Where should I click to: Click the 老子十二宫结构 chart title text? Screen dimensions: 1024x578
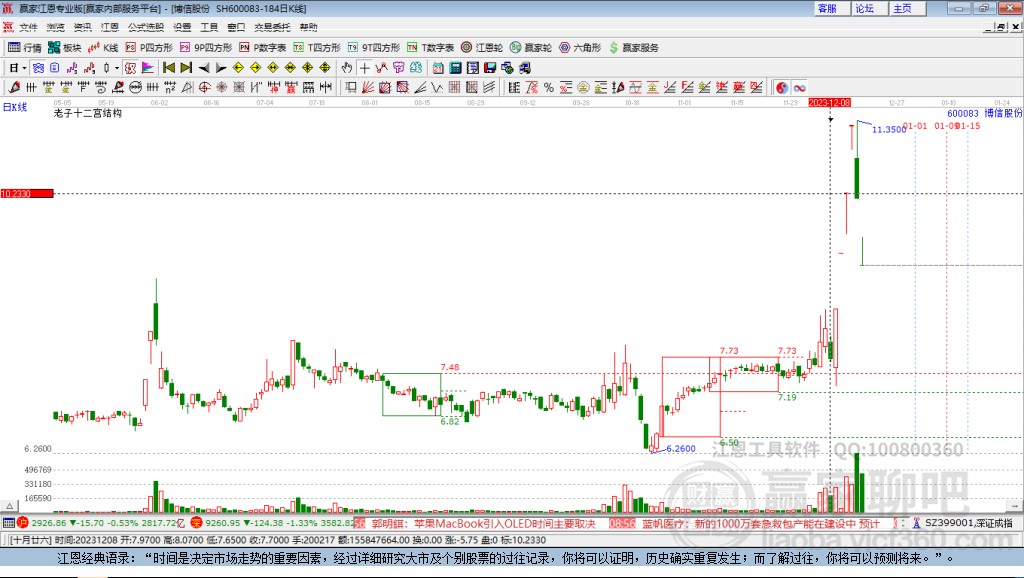pyautogui.click(x=88, y=113)
